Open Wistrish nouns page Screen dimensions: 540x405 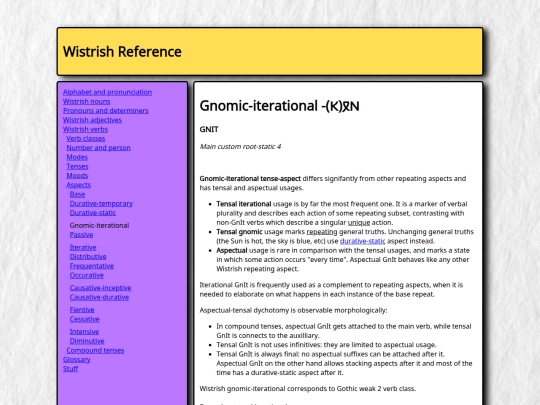click(86, 102)
